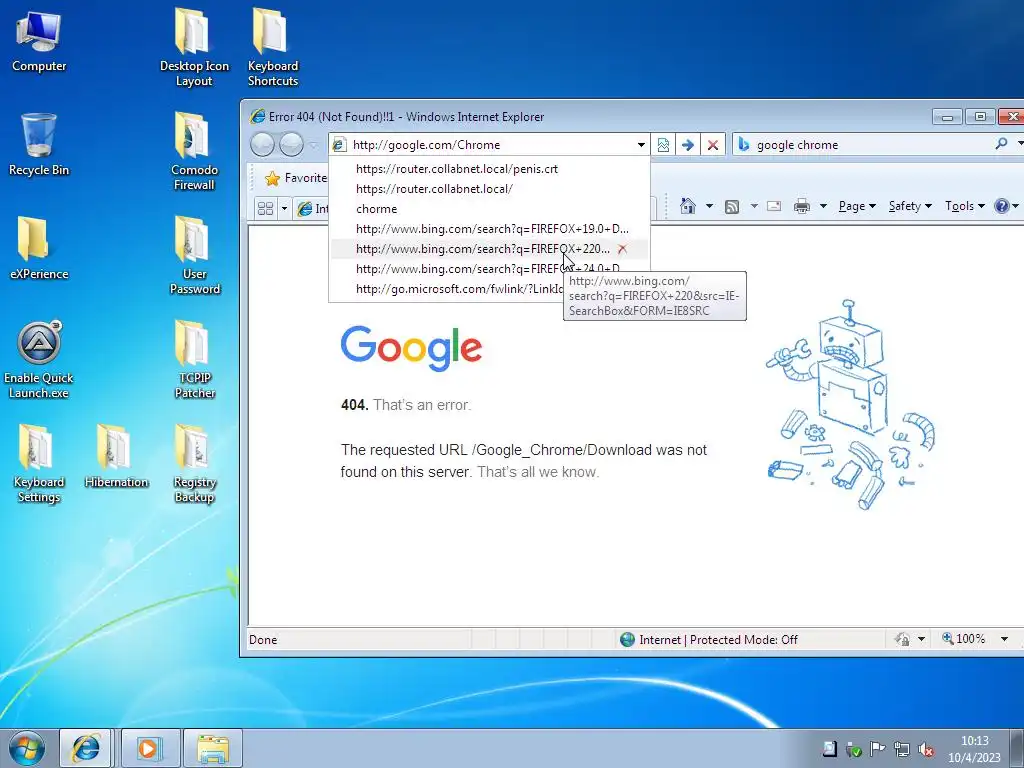
Task: Click the Google logo on the page
Action: (x=411, y=349)
